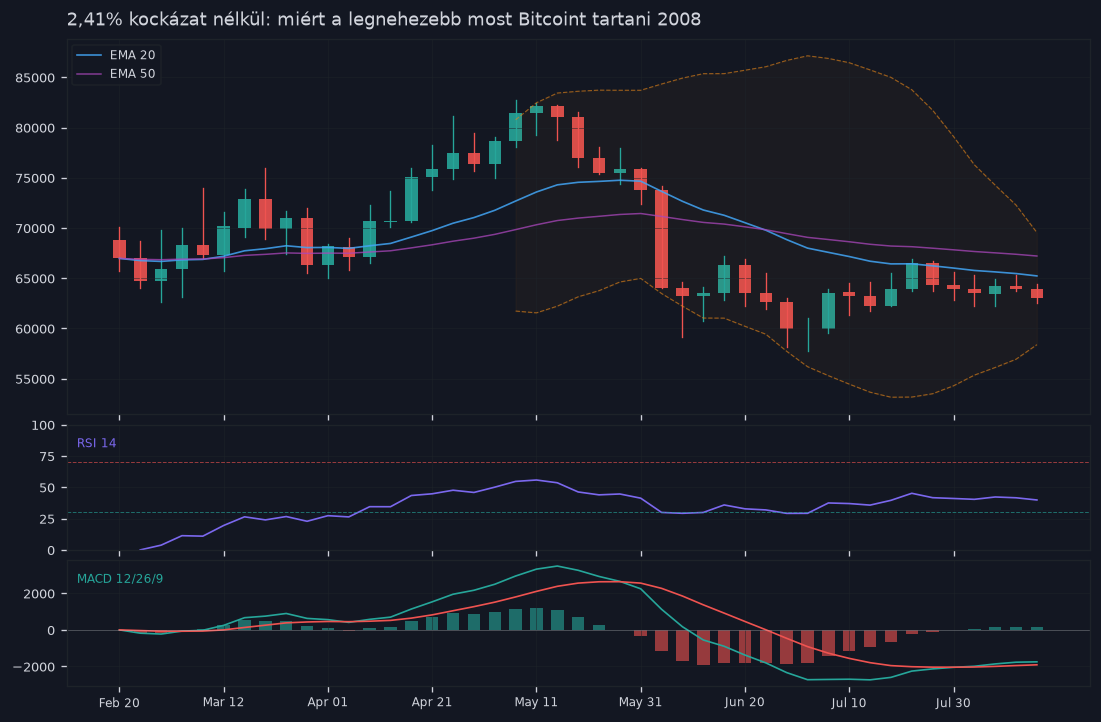The height and width of the screenshot is (722, 1101).
Task: Click the red overbought line at RSI 70
Action: tap(578, 463)
